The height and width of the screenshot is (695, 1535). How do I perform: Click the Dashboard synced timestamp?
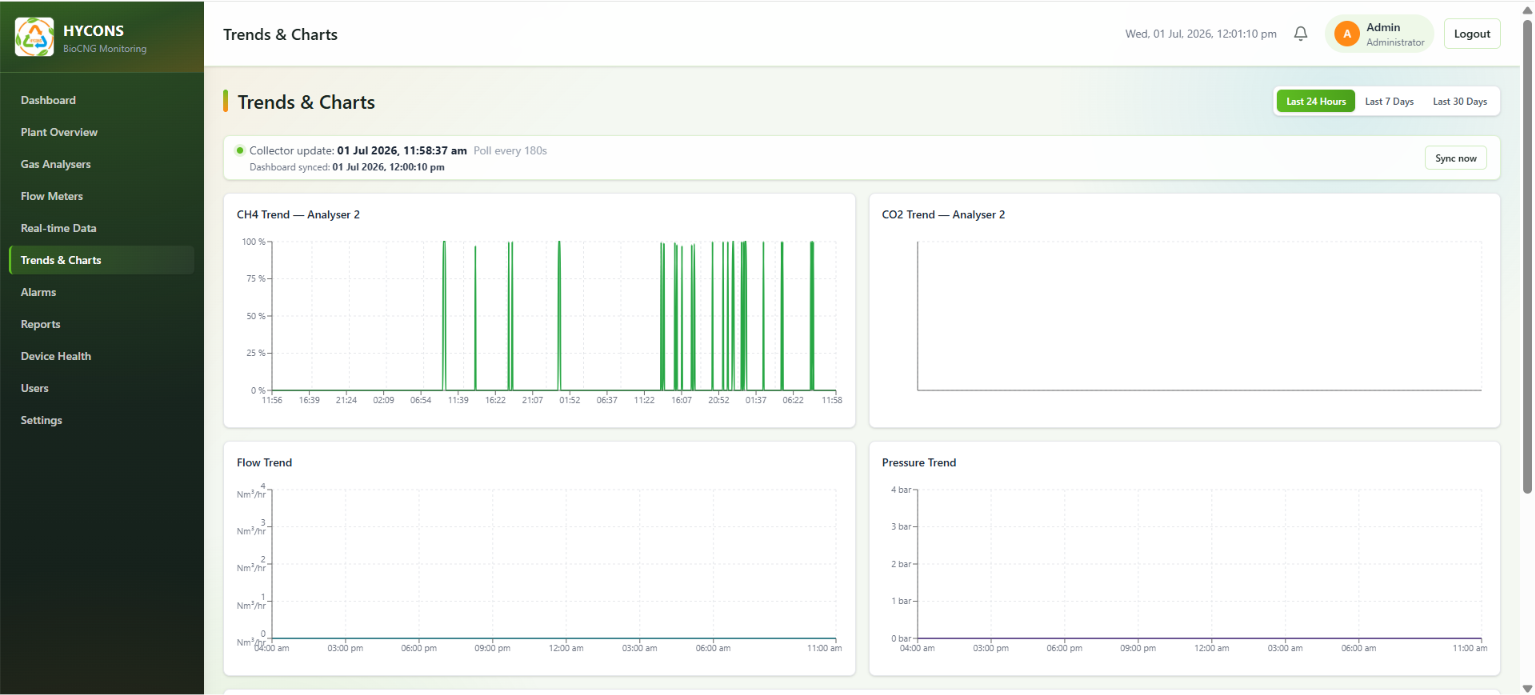pos(388,167)
